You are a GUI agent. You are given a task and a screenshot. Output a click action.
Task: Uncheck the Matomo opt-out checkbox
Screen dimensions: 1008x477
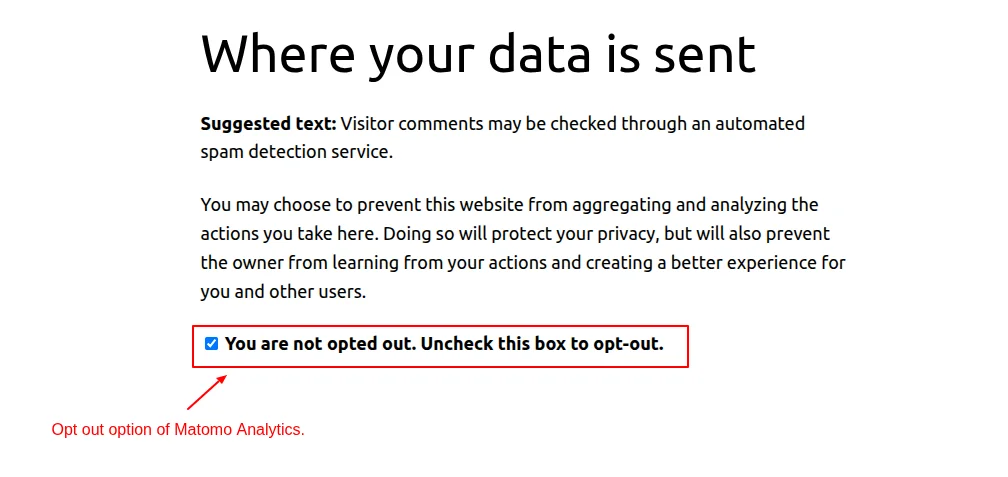(211, 344)
